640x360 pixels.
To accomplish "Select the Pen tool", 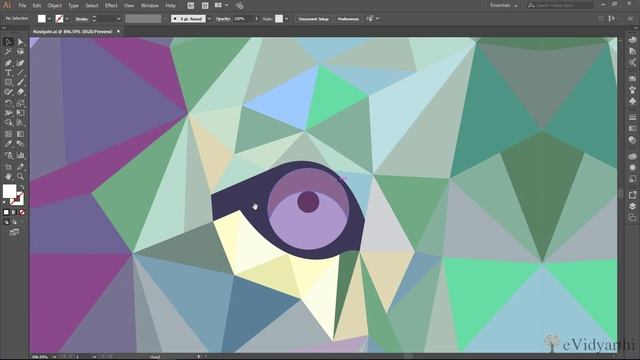I will [8, 63].
